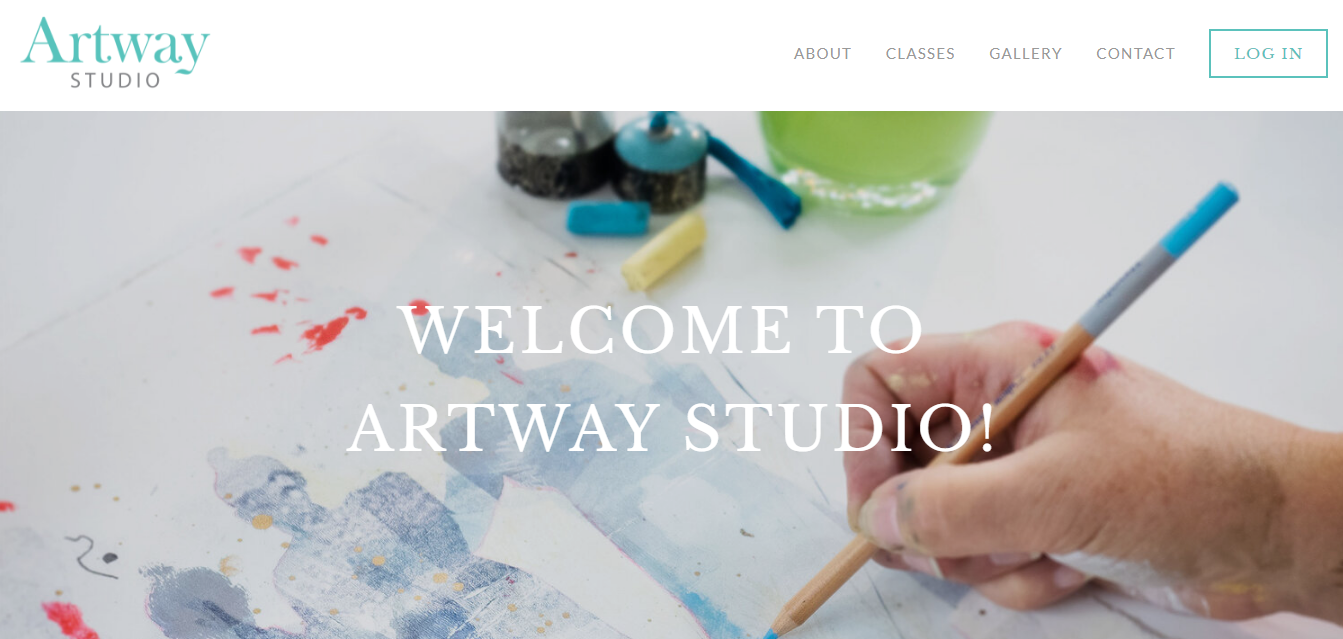This screenshot has width=1343, height=639.
Task: Click the 'Artway Studio!' heading line
Action: 672,427
